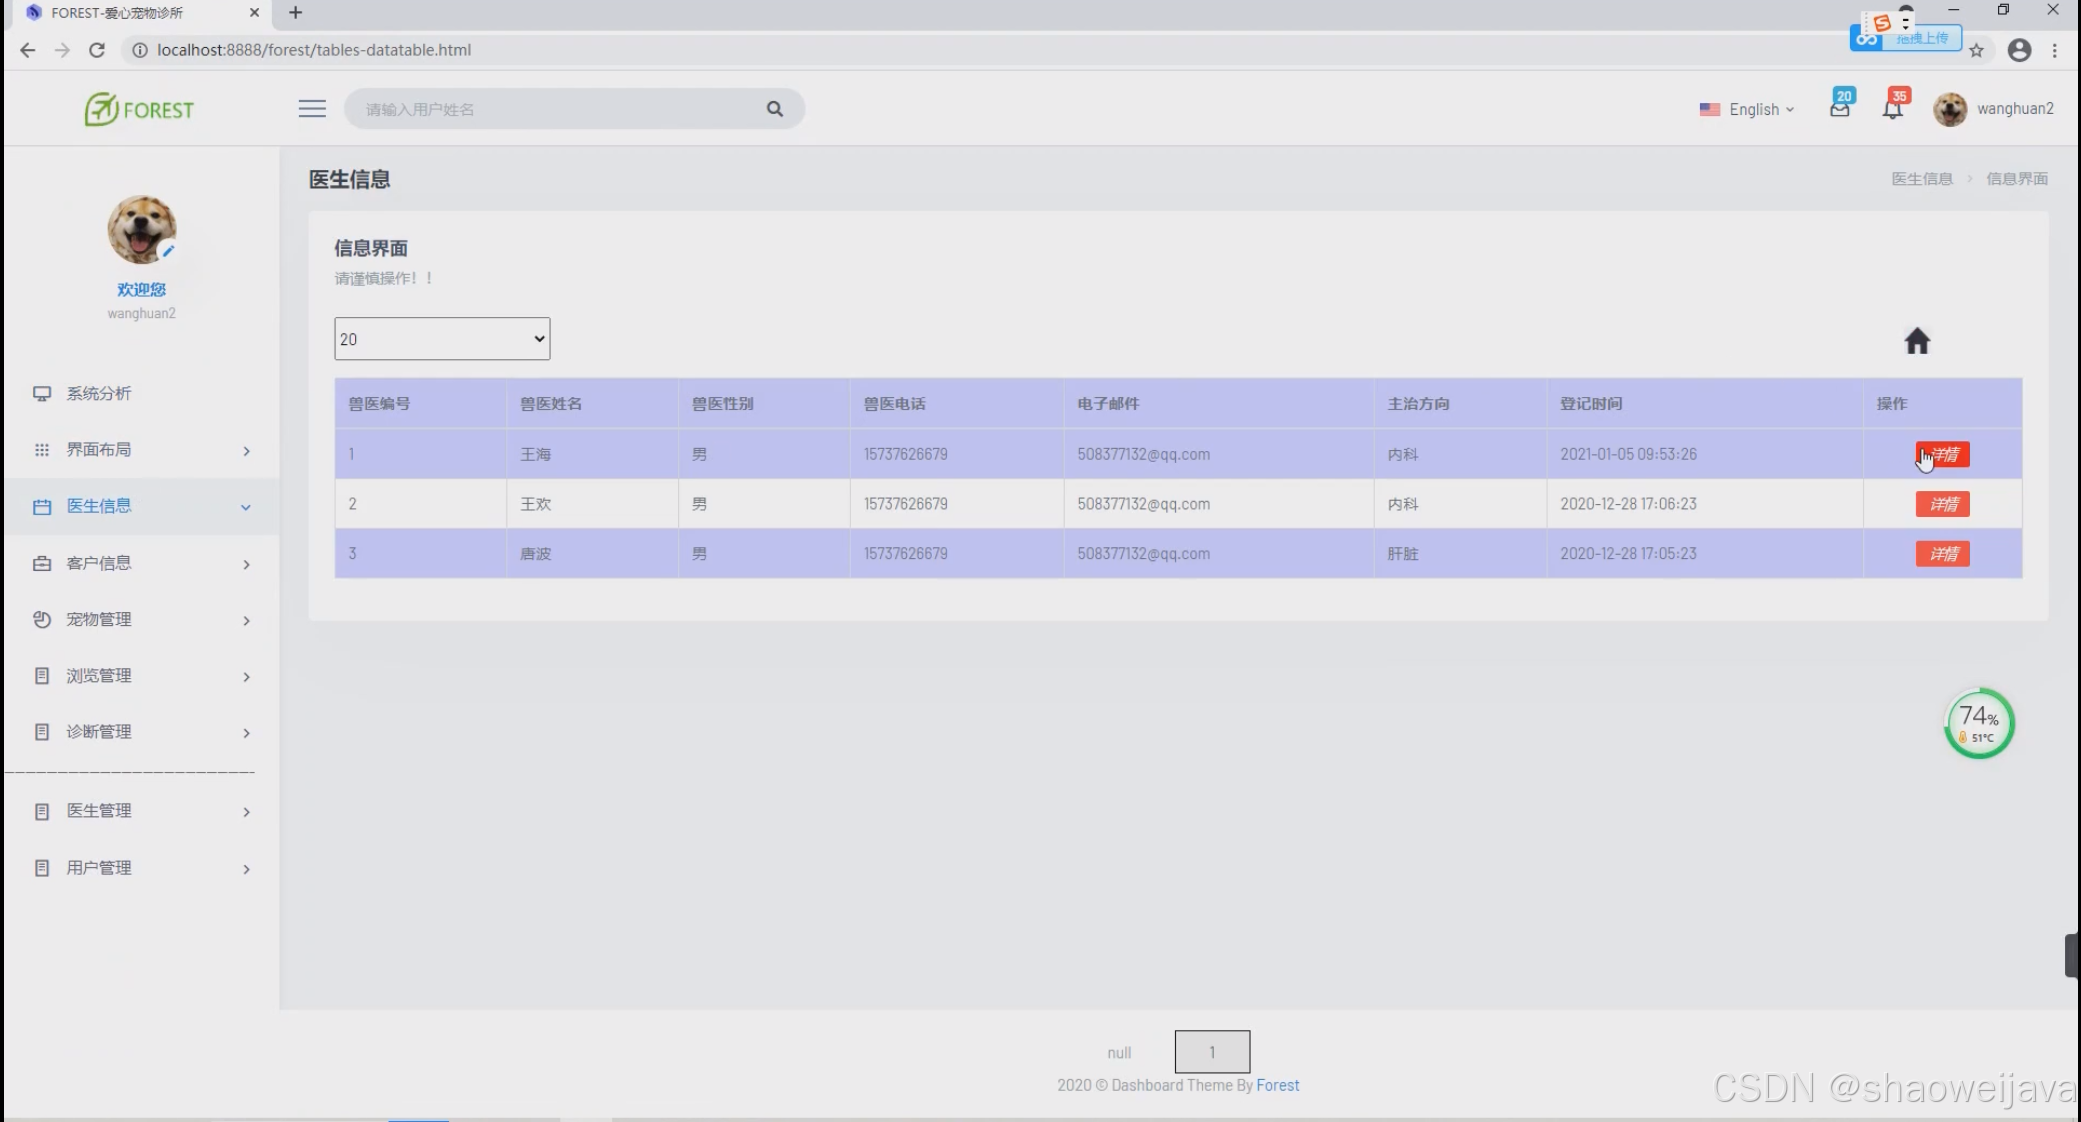Click 详情 button for doctor 王欢
Image resolution: width=2081 pixels, height=1122 pixels.
point(1942,504)
